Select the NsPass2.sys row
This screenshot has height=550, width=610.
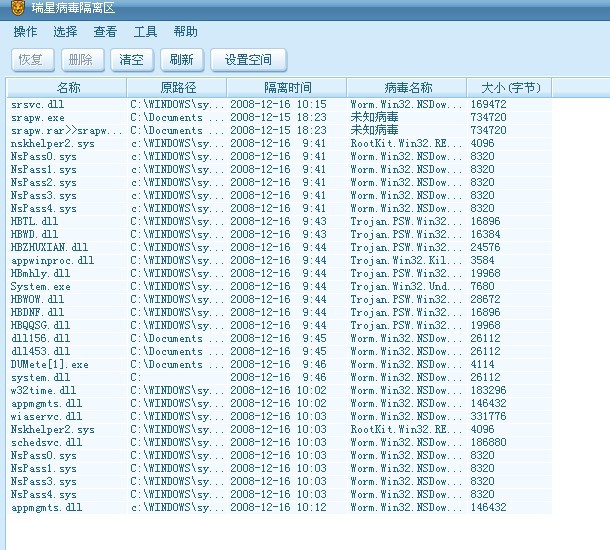point(279,182)
